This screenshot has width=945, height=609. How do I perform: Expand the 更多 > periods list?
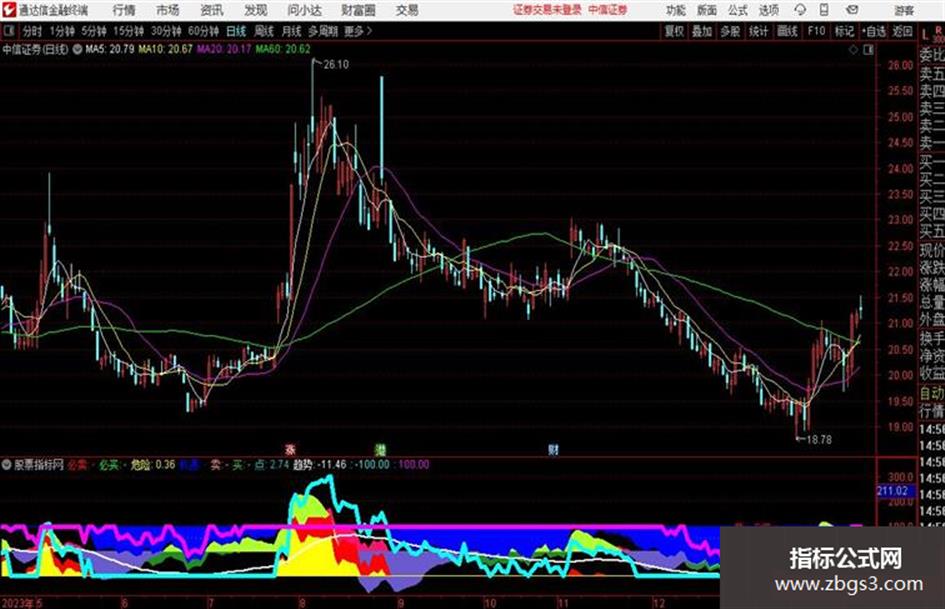coord(358,31)
